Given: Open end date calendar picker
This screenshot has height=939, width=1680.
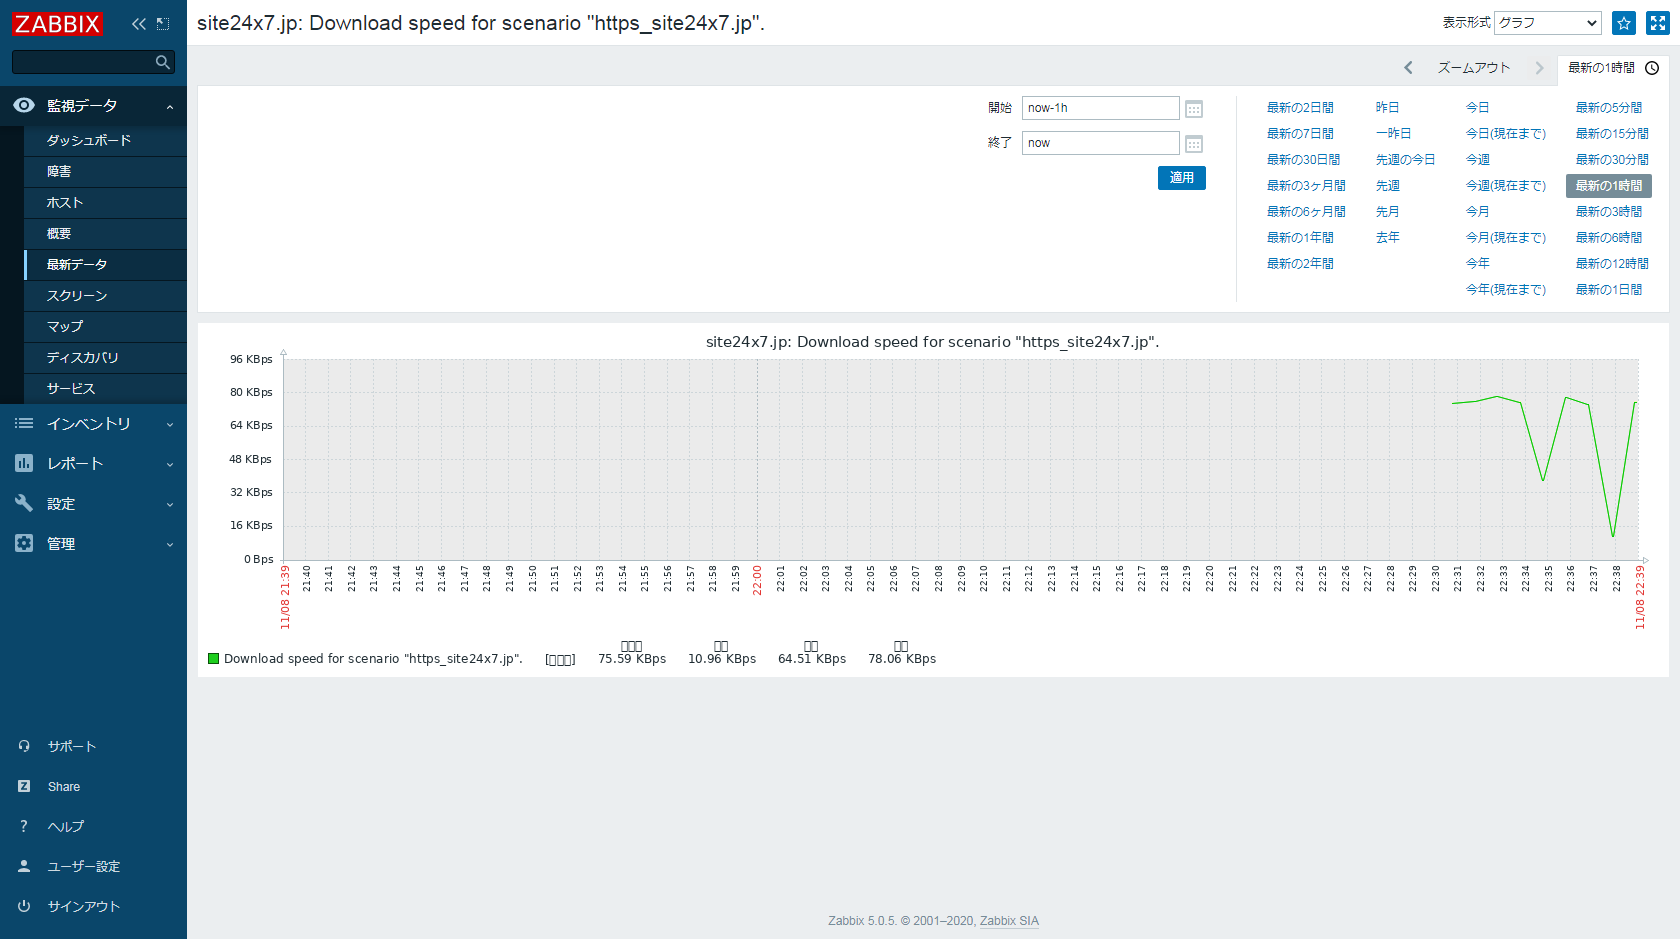Looking at the screenshot, I should pos(1194,144).
